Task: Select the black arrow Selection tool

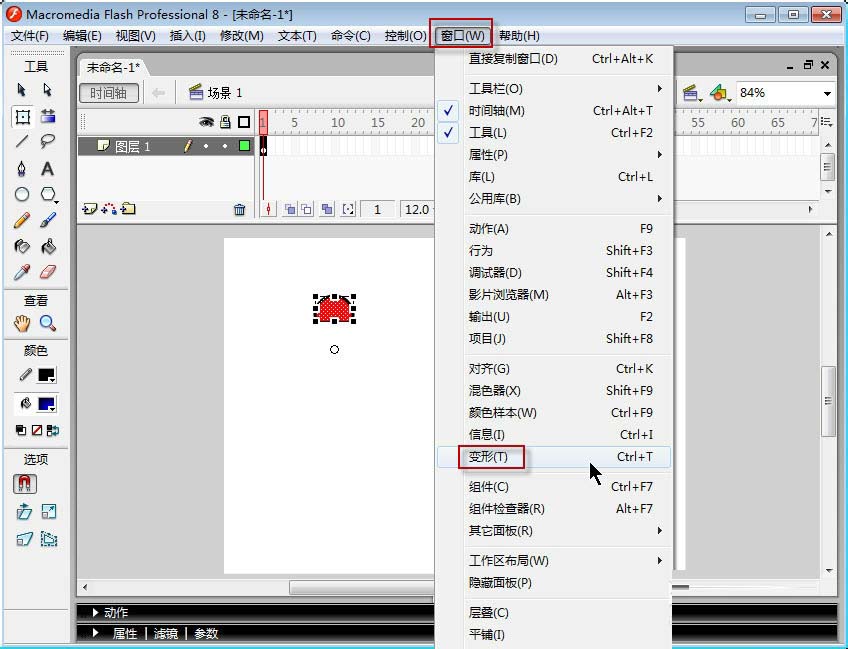Action: 22,89
